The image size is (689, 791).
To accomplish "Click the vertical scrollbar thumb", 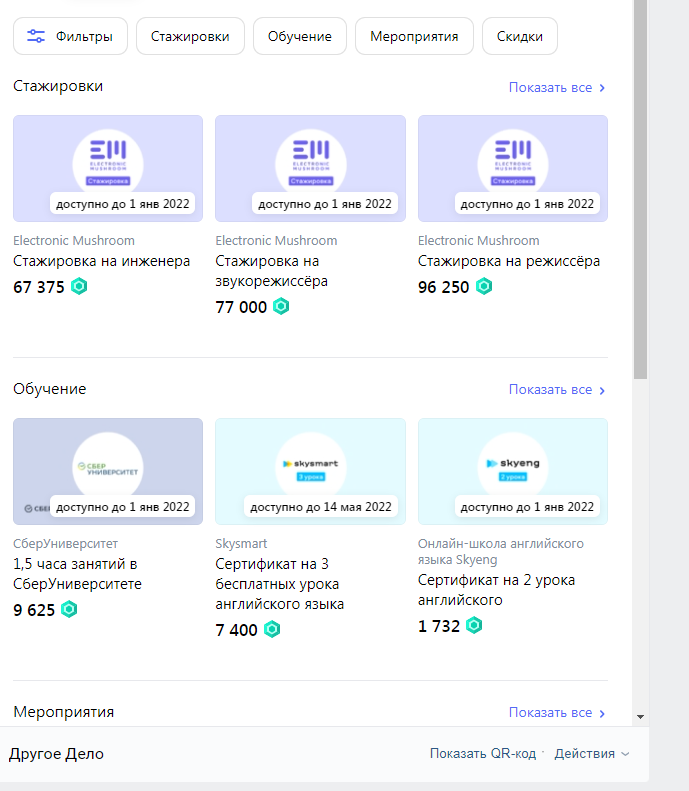I will (641, 189).
